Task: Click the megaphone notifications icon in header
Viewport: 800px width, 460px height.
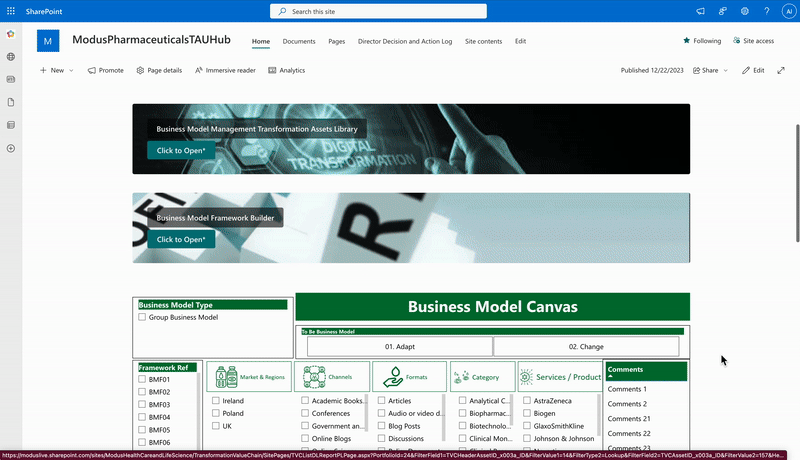Action: tap(701, 11)
